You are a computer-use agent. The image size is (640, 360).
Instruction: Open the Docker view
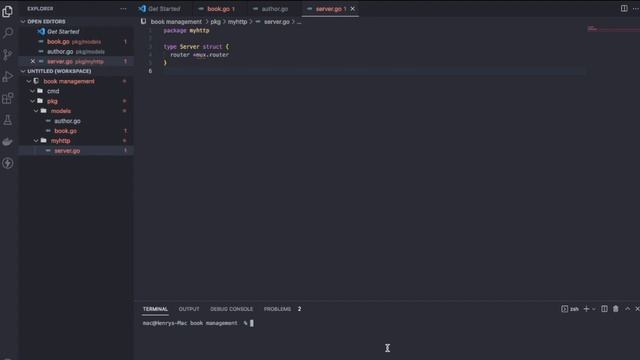click(x=7, y=142)
